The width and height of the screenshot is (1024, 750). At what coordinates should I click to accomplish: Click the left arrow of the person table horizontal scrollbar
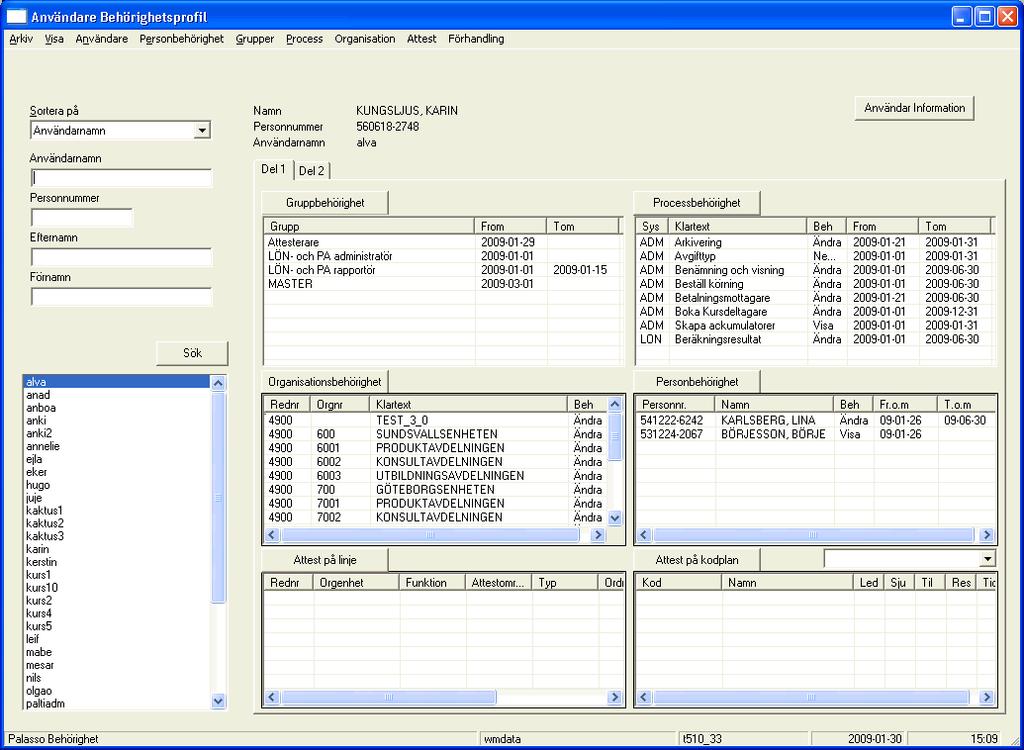coord(644,535)
